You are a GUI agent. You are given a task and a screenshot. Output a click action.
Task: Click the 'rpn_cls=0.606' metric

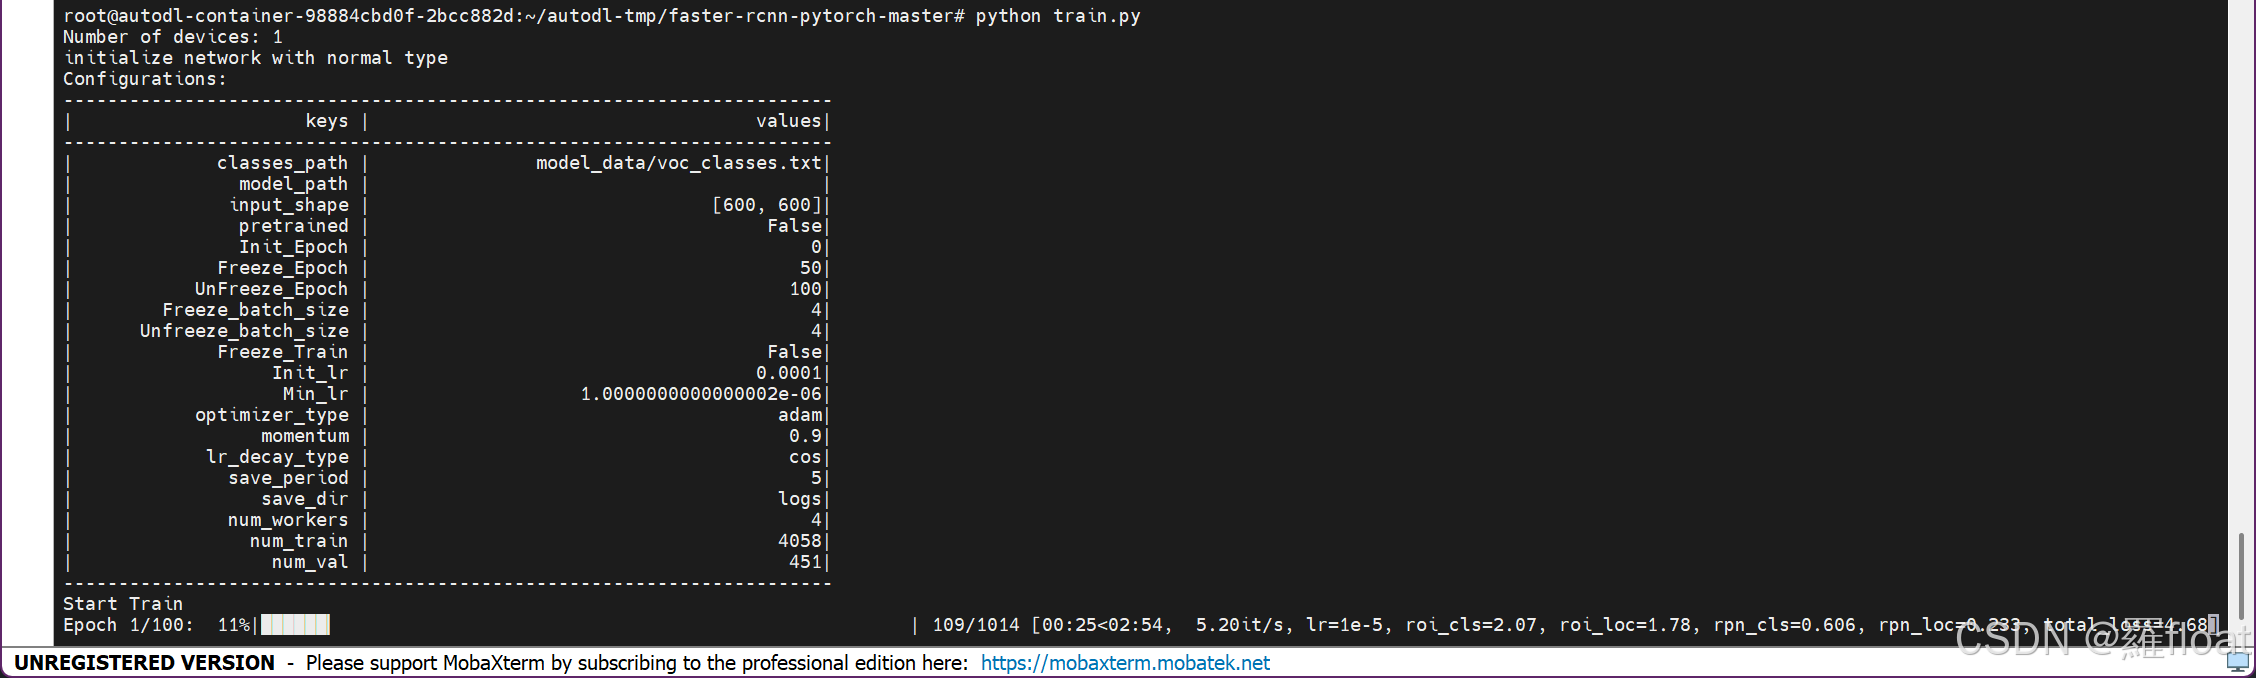[x=1784, y=625]
